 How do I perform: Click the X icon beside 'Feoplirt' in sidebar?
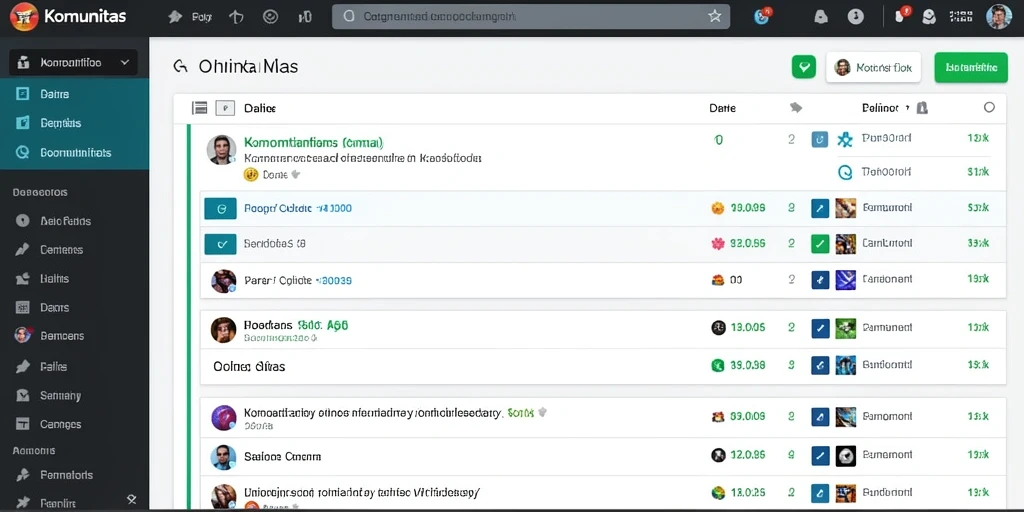coord(131,500)
